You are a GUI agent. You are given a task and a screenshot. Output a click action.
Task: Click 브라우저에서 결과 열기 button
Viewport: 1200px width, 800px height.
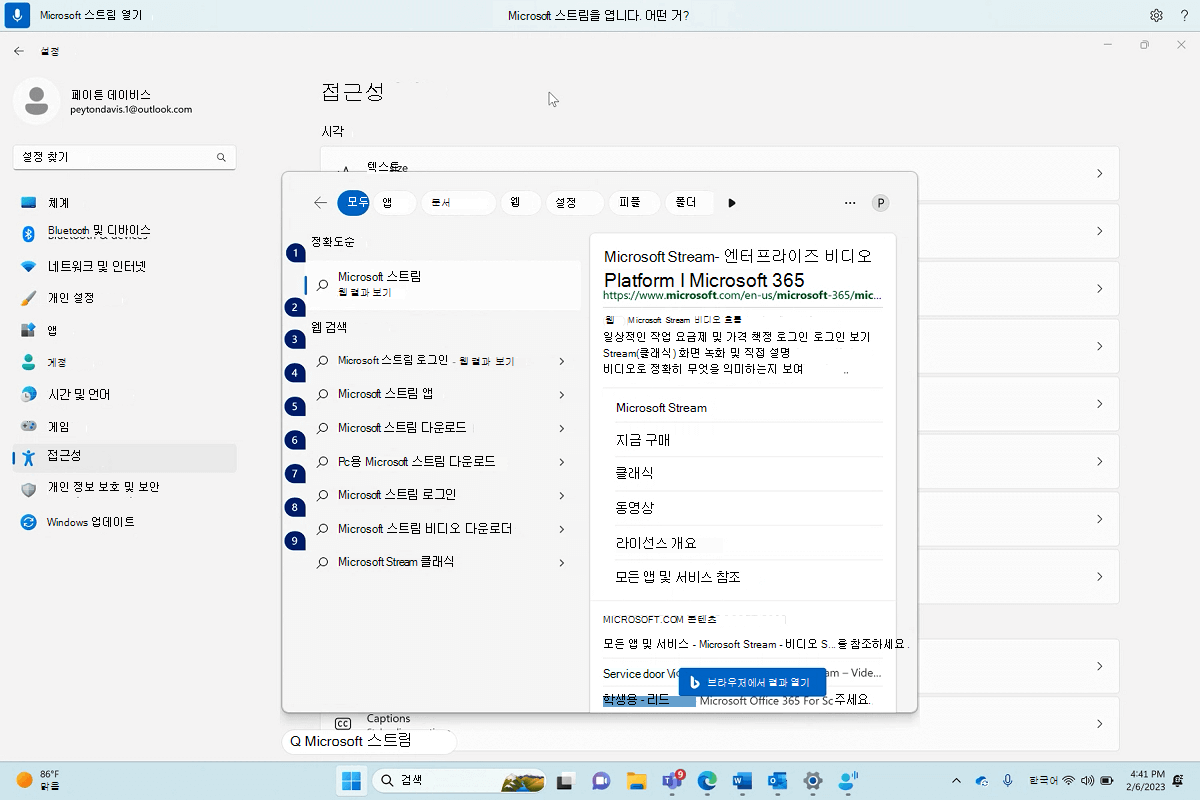point(752,682)
